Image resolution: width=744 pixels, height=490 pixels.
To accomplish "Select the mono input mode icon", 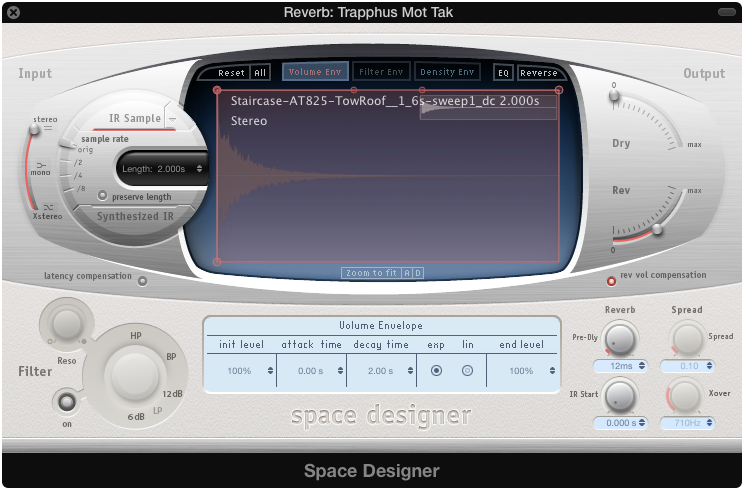I will [41, 165].
